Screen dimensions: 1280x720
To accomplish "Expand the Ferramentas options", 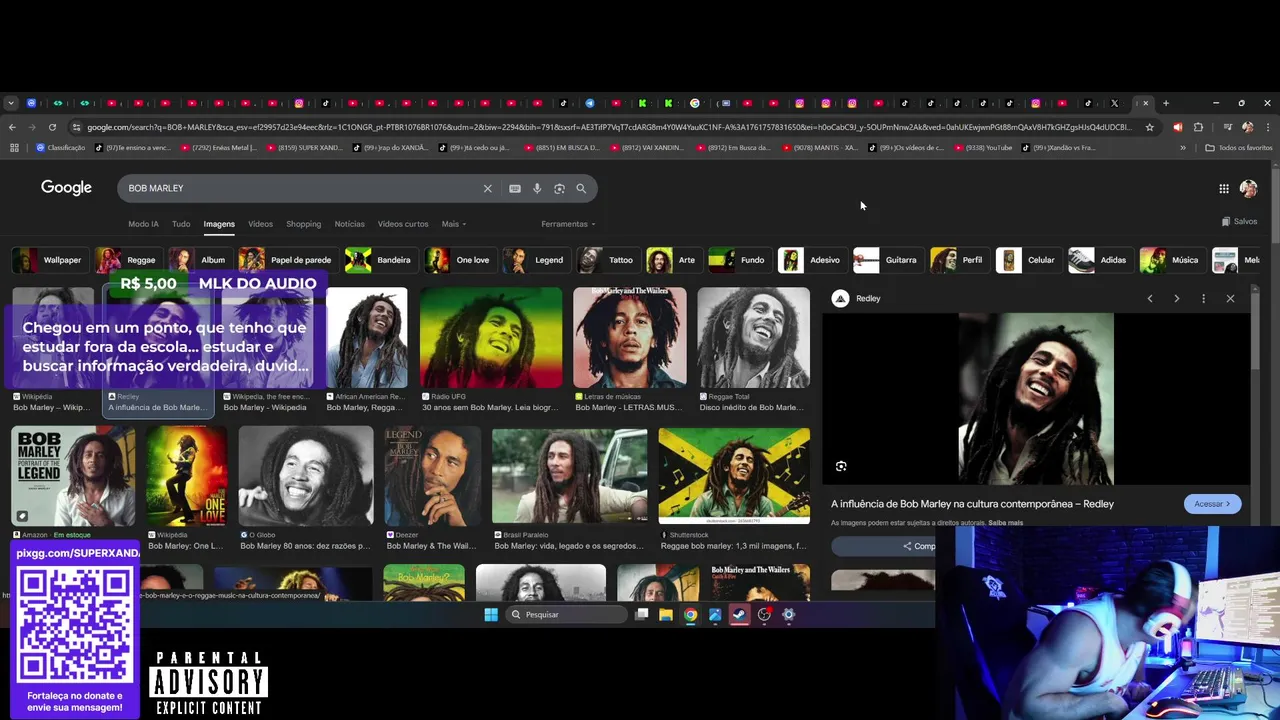I will pos(568,224).
